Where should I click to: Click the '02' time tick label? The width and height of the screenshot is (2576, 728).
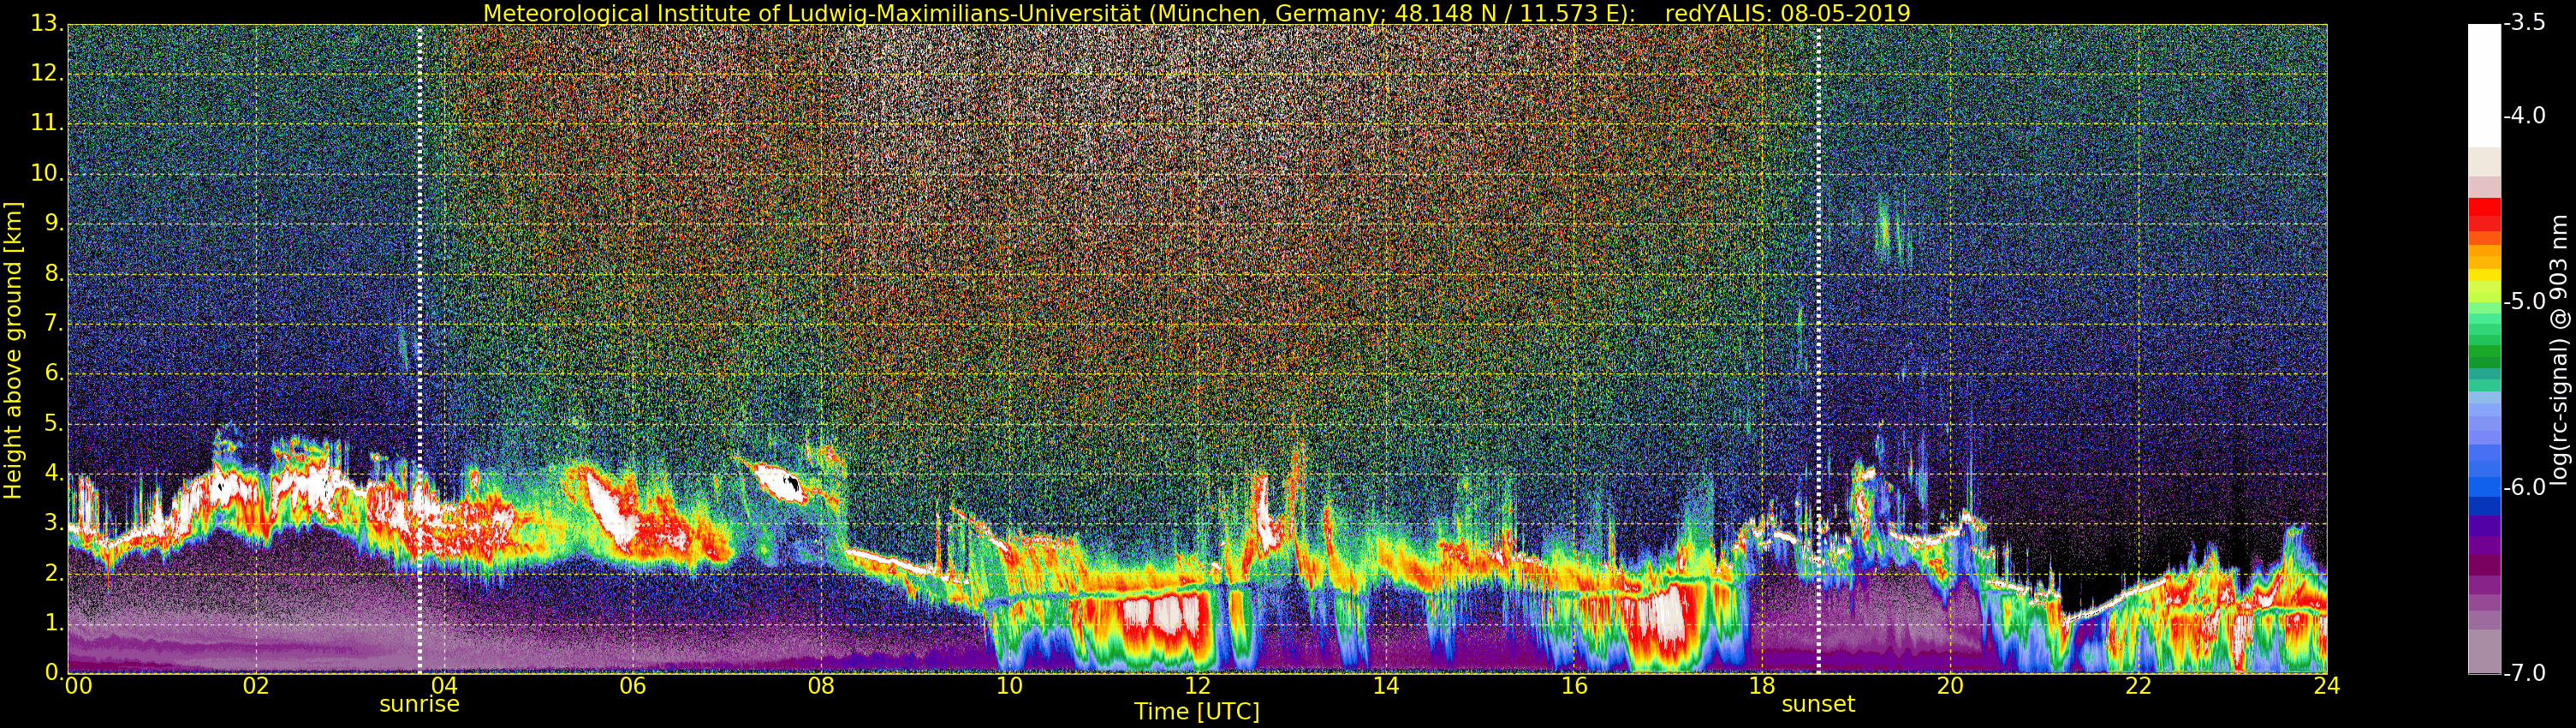(256, 685)
